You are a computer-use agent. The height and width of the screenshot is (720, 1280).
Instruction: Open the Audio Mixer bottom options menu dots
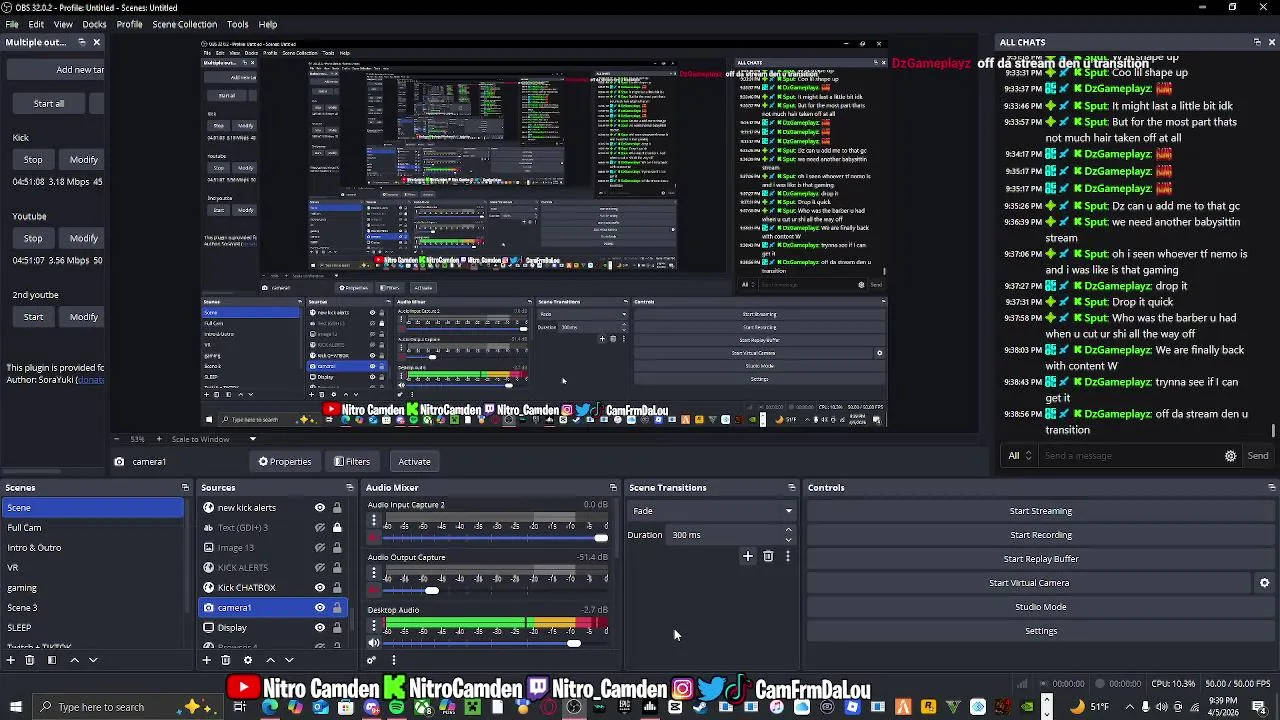(393, 660)
